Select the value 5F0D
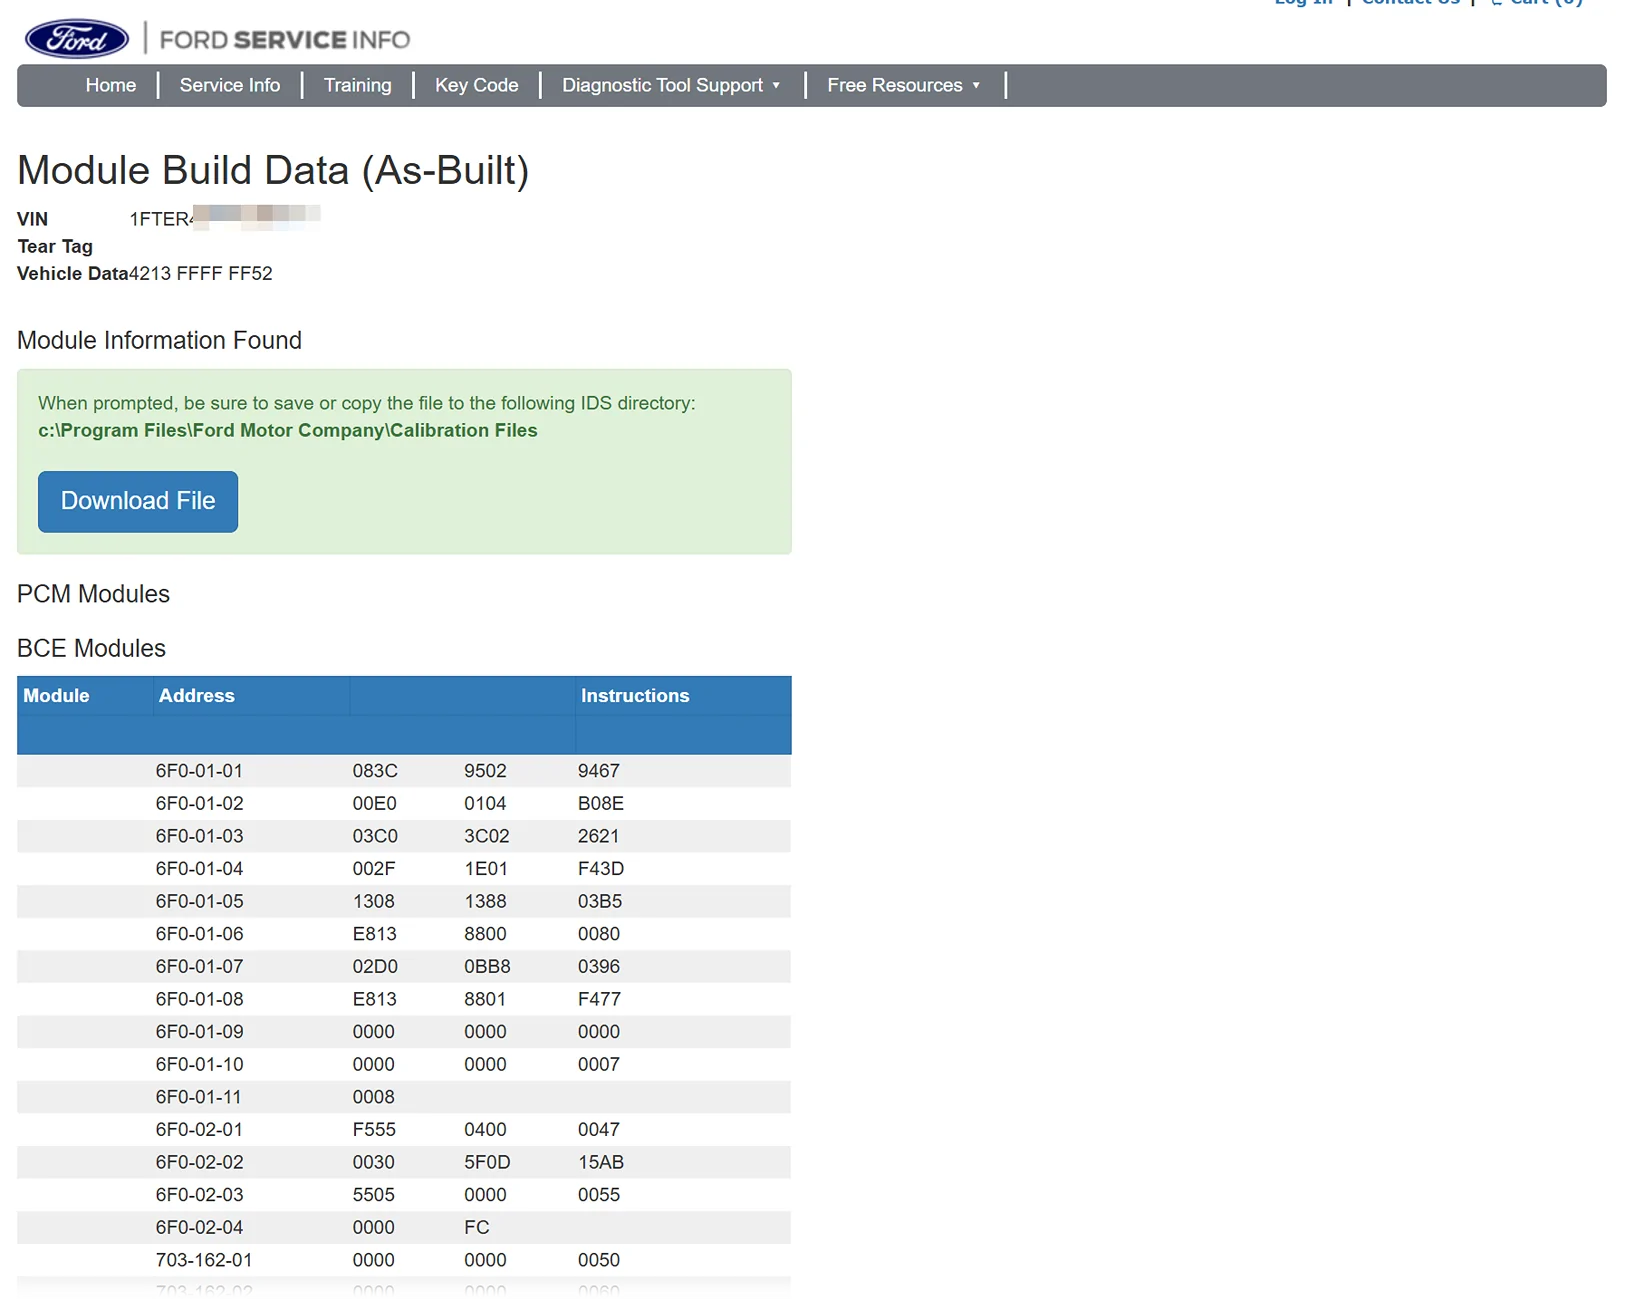 pyautogui.click(x=487, y=1162)
